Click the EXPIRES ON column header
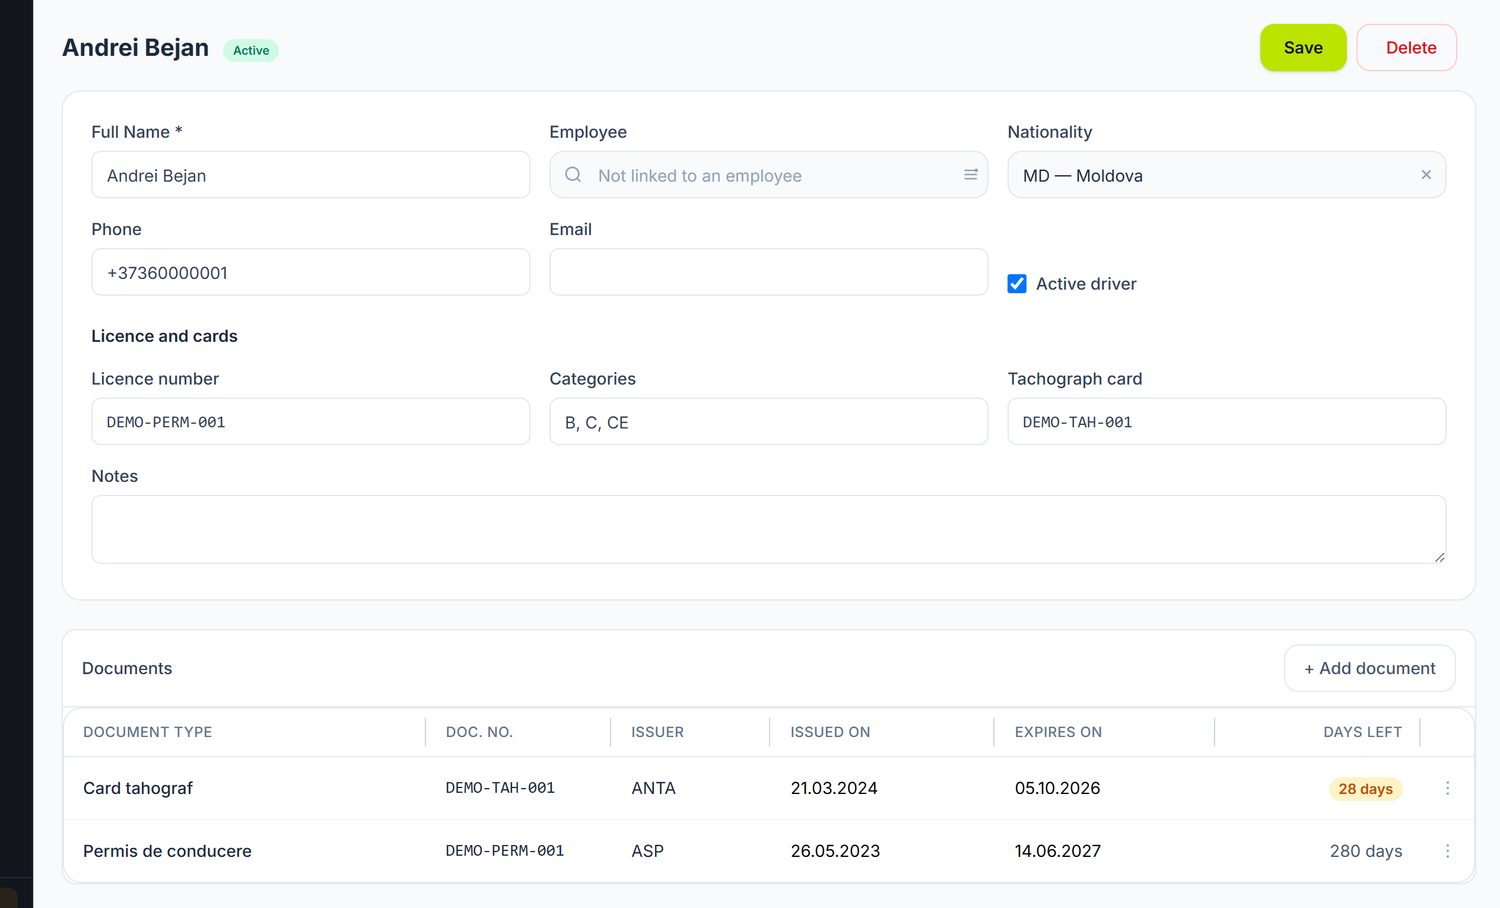Screen dimensions: 1500x908 tap(1058, 732)
